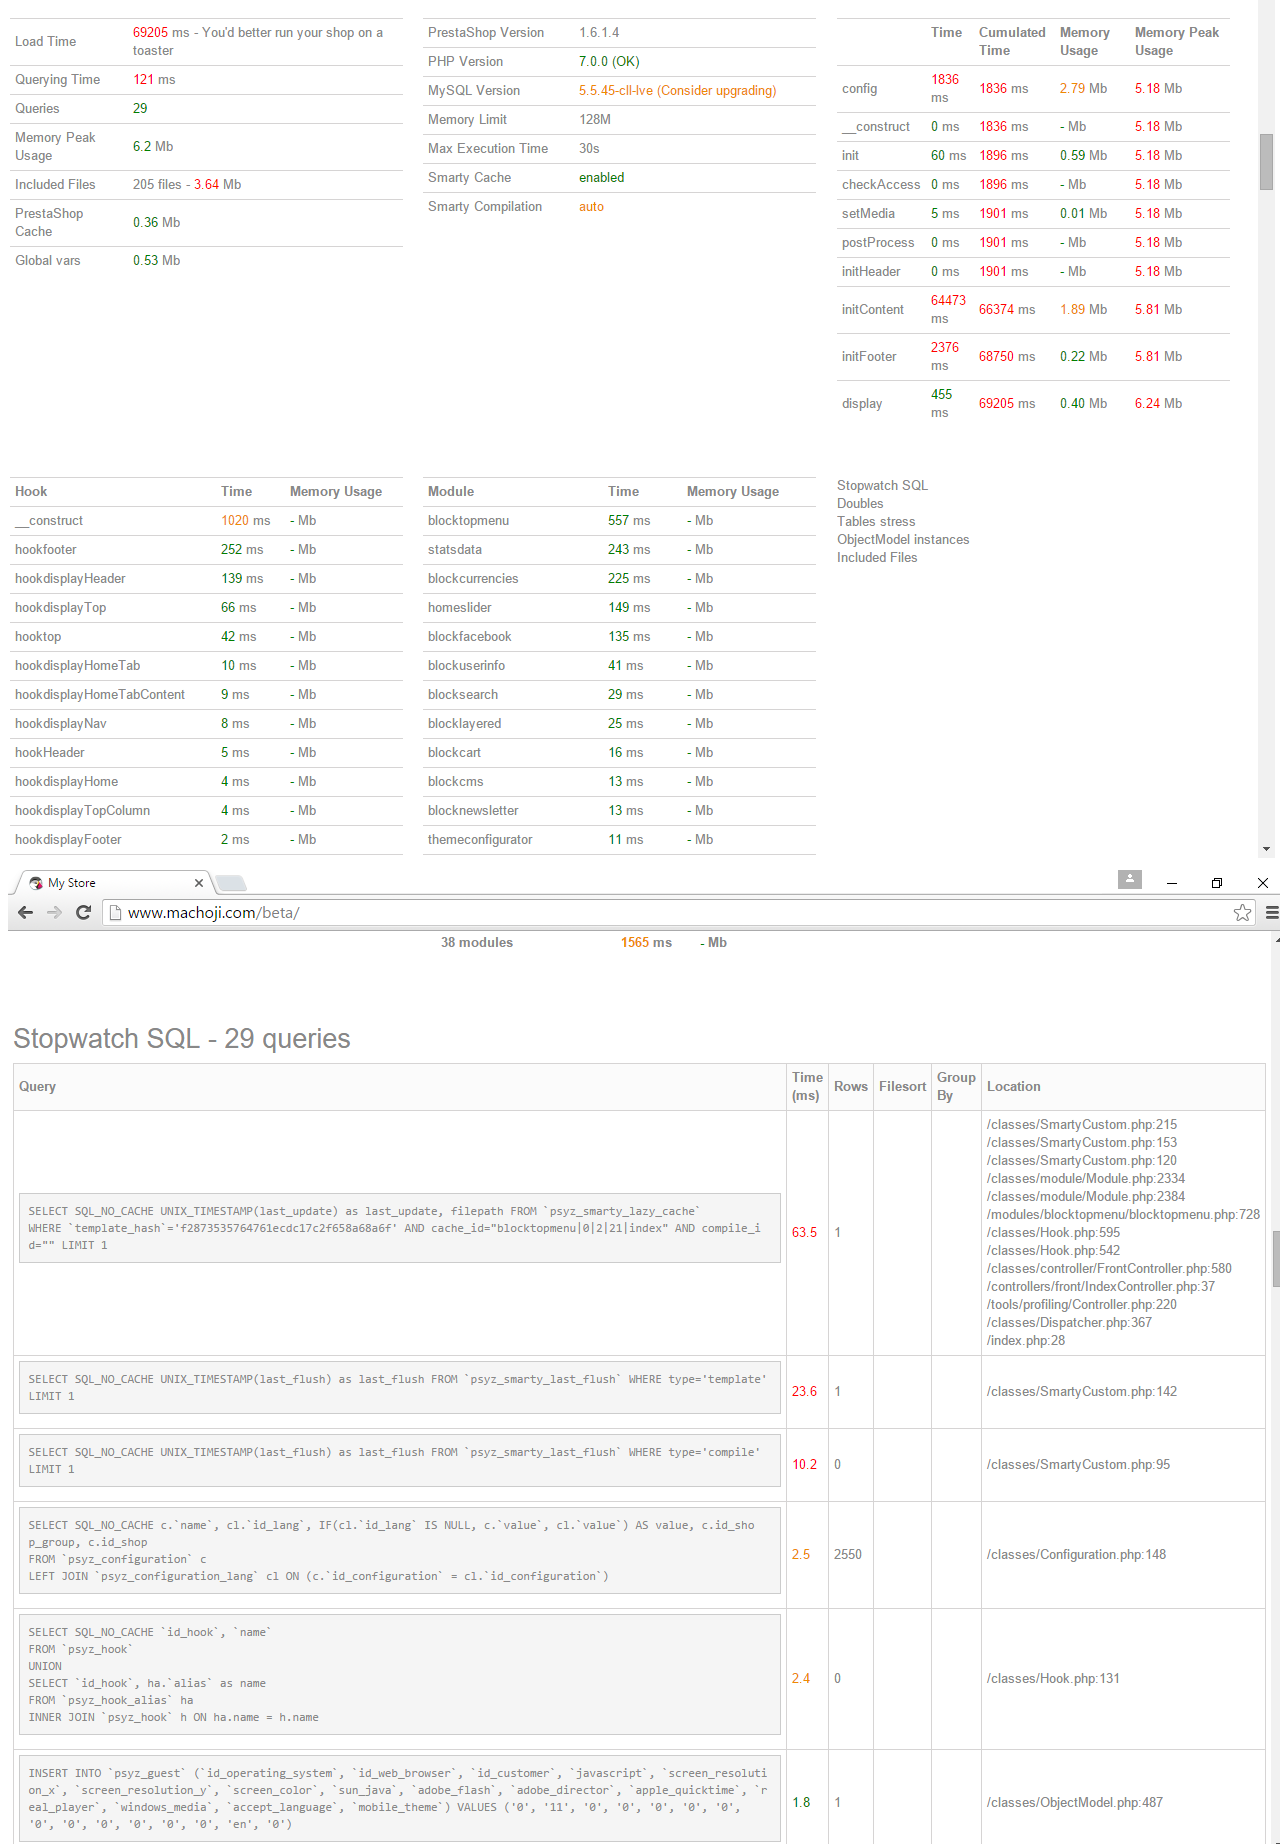Screen dimensions: 1280x1844
Task: Click the Cumulated Time column header
Action: [x=1012, y=42]
